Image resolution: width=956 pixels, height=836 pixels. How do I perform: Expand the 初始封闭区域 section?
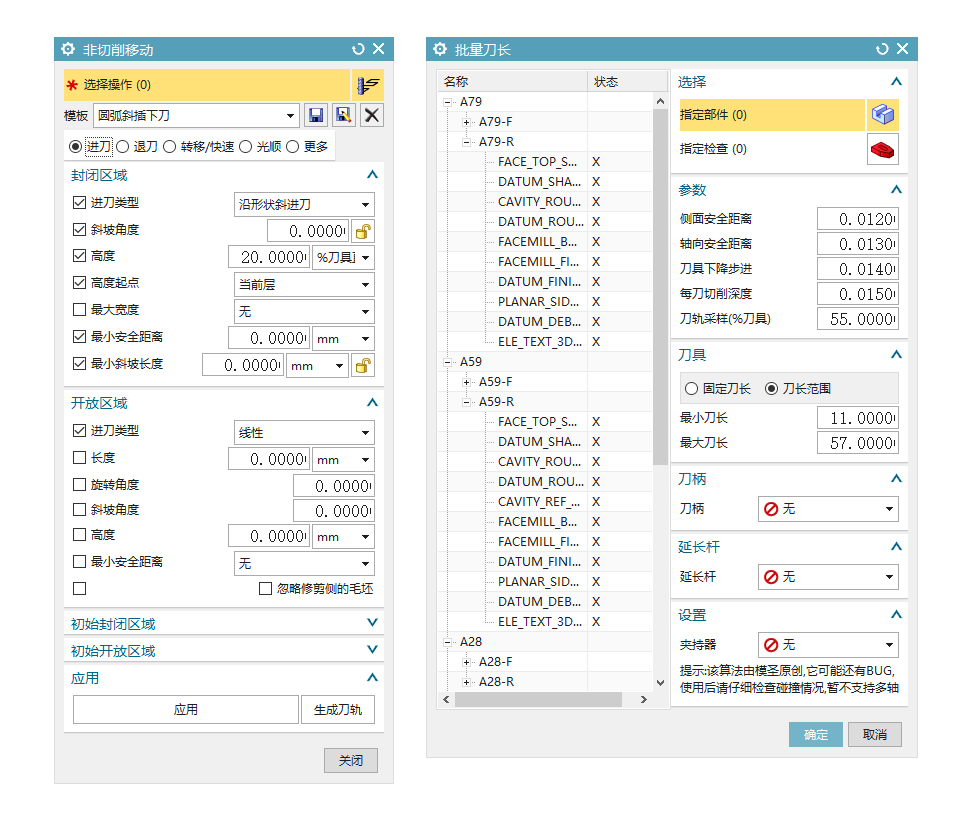[372, 623]
